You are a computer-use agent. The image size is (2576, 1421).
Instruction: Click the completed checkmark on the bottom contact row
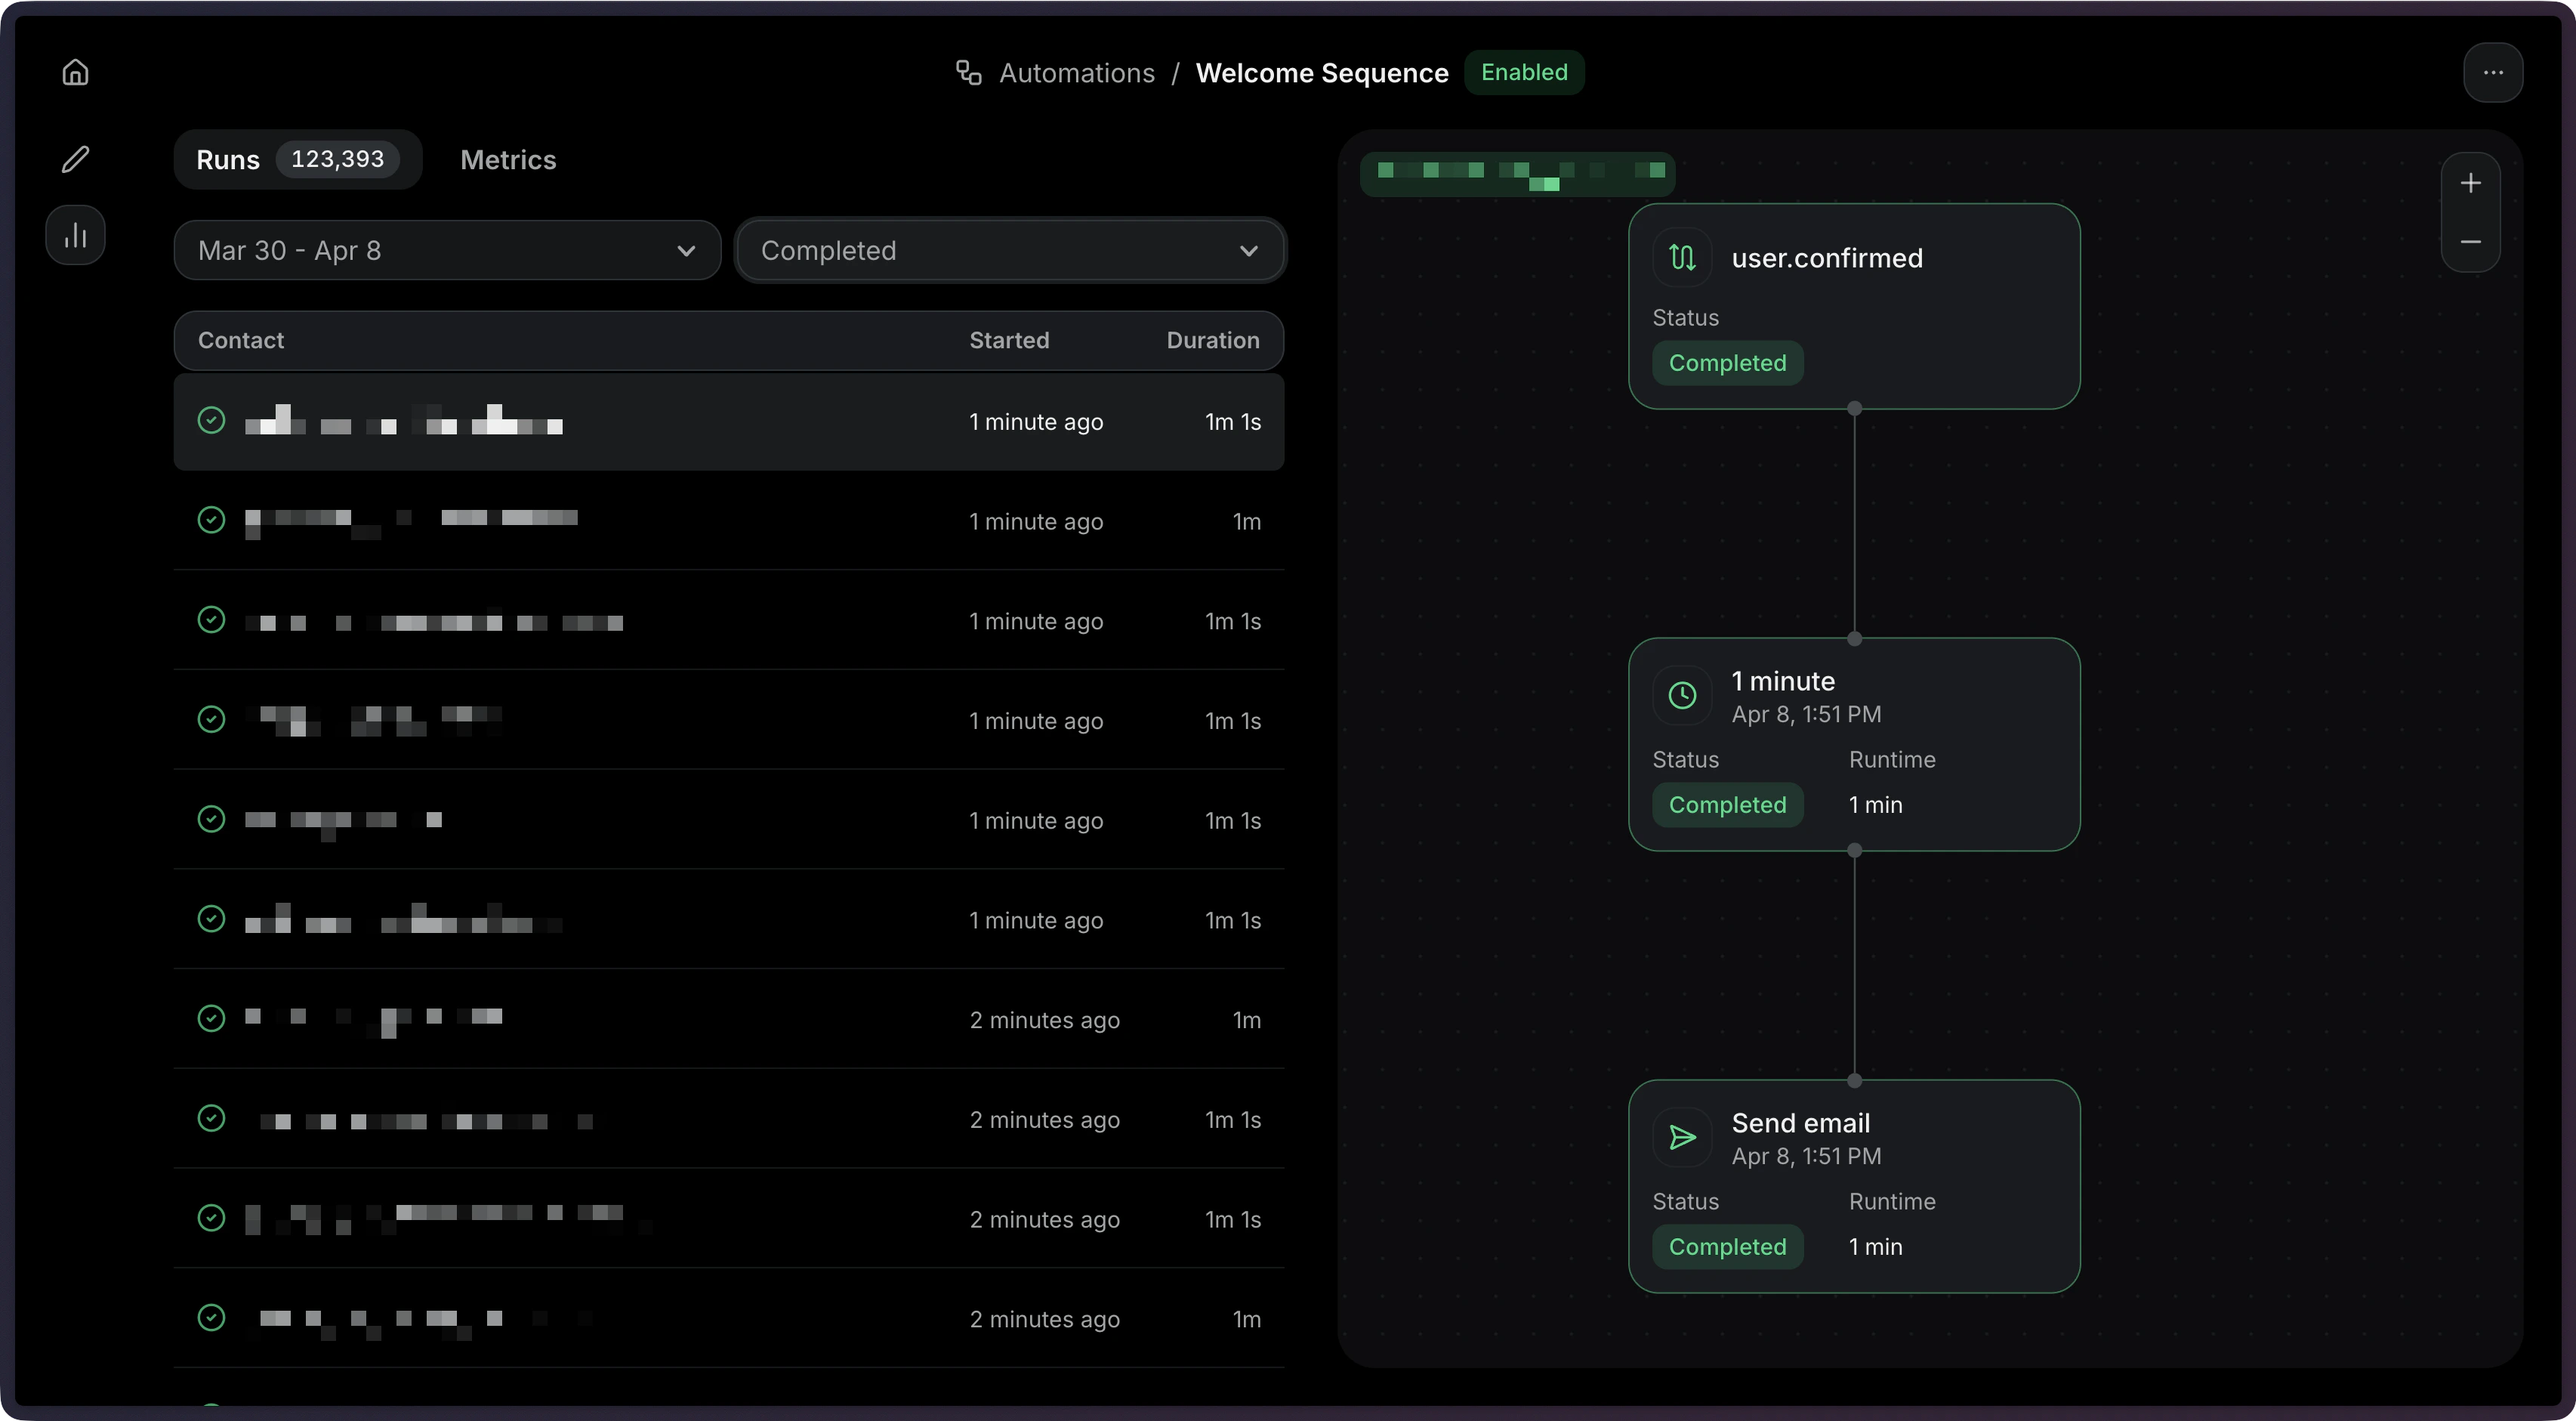(x=211, y=1318)
